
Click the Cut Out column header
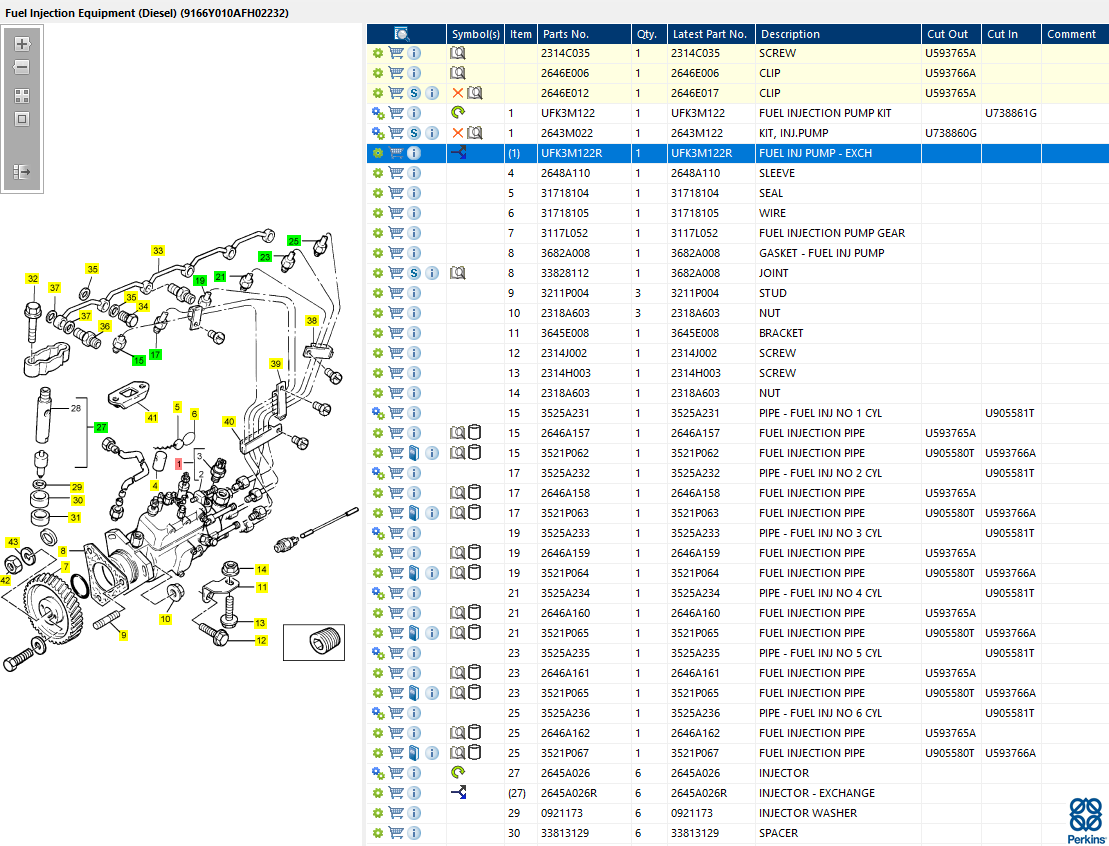click(951, 34)
